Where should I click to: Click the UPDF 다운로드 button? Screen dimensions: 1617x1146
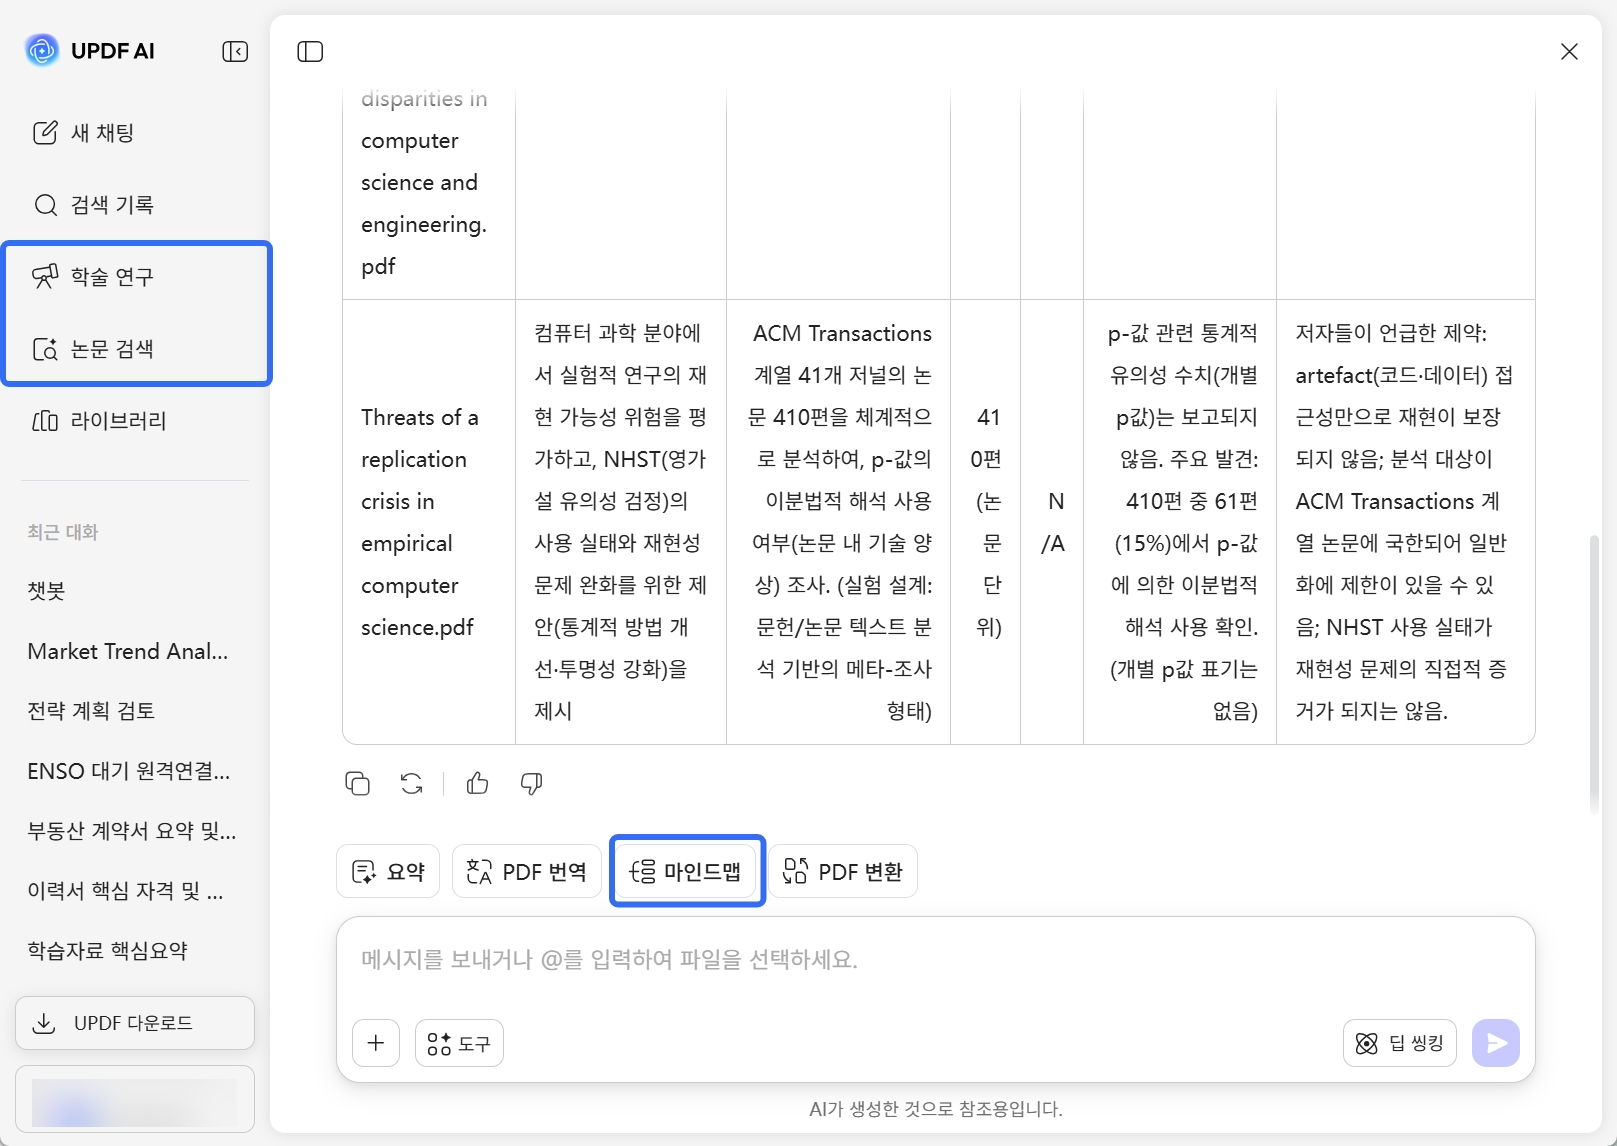click(x=134, y=1022)
